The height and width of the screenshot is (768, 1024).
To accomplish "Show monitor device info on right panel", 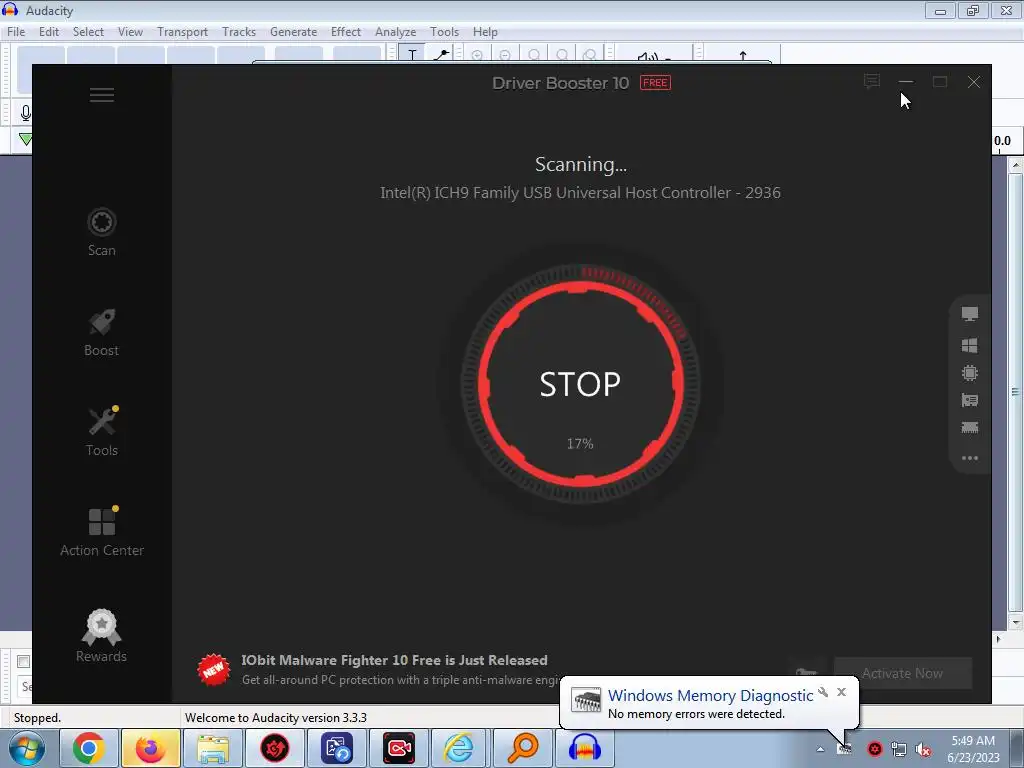I will click(x=970, y=314).
